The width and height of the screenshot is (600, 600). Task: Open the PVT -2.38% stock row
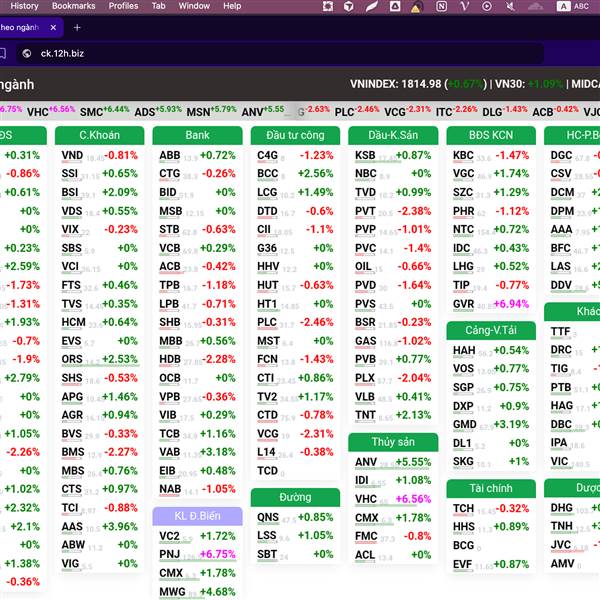393,211
